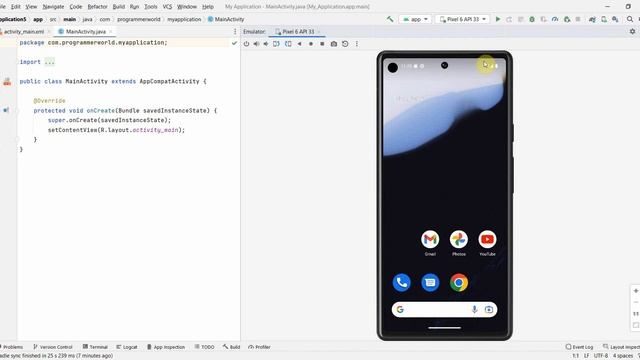This screenshot has height=360, width=640.
Task: Tap the Google search bar on emulator
Action: tap(444, 309)
